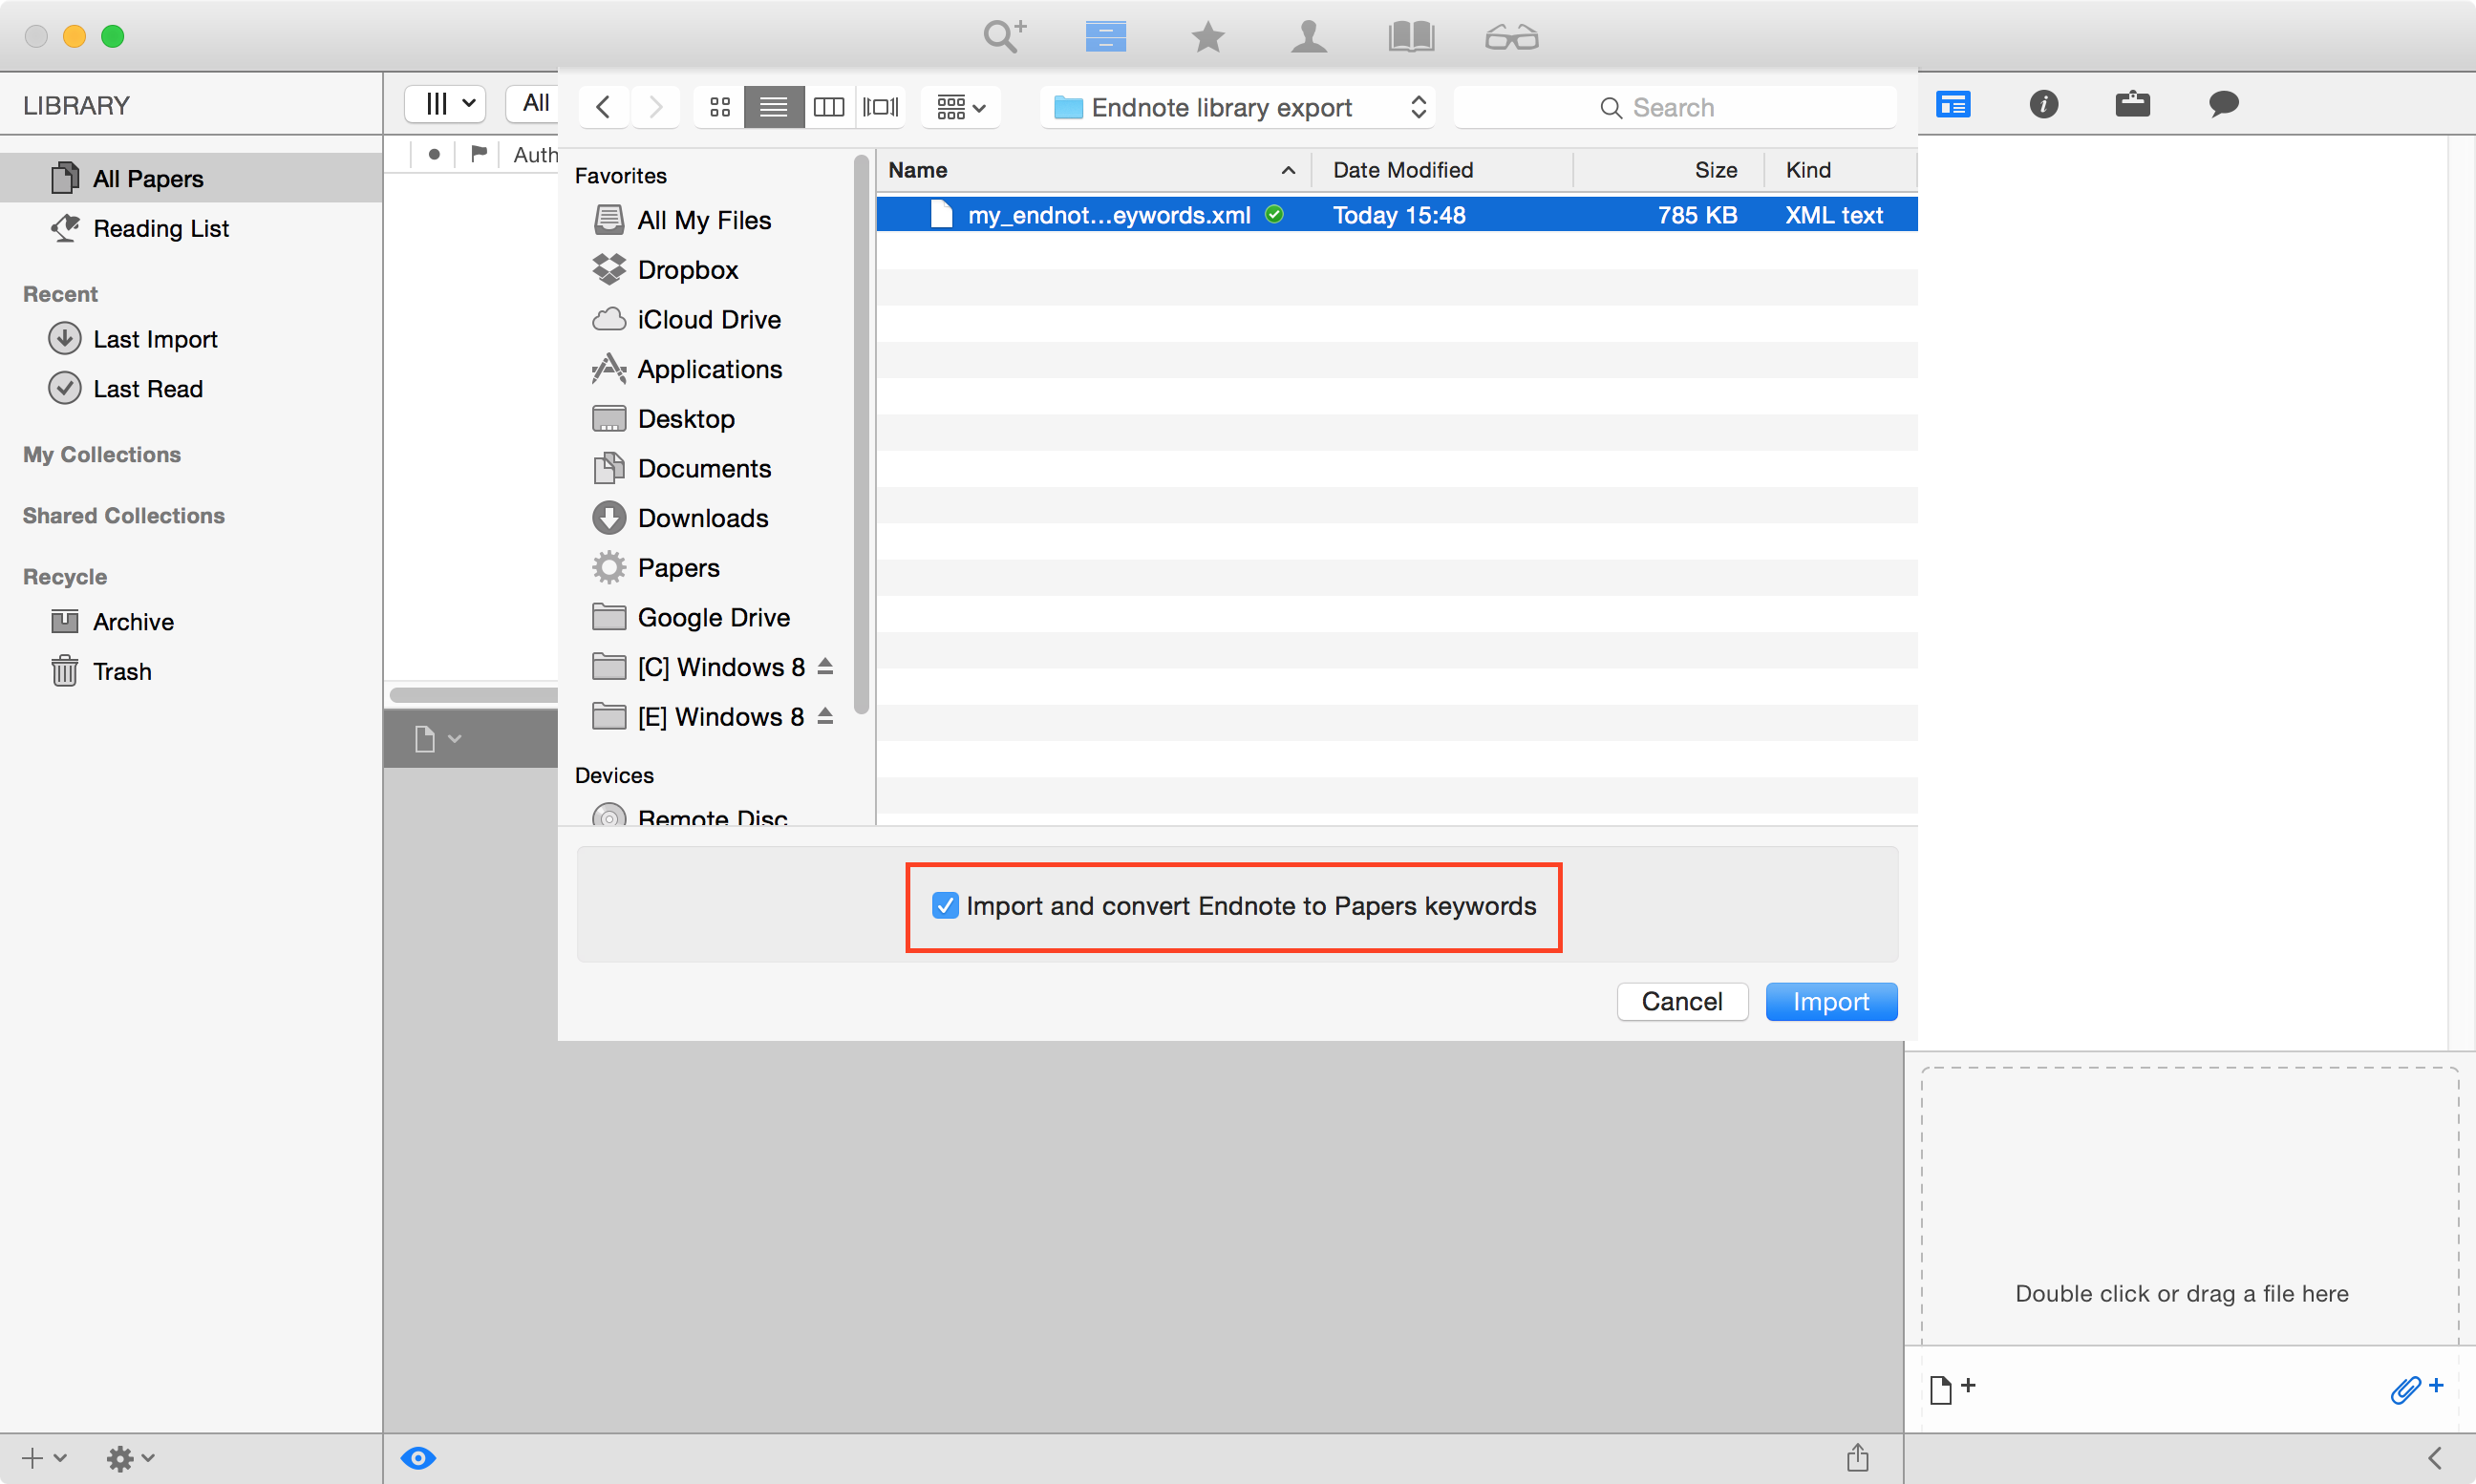Switch file dialog to cover flow view
This screenshot has height=1484, width=2476.
coord(880,107)
